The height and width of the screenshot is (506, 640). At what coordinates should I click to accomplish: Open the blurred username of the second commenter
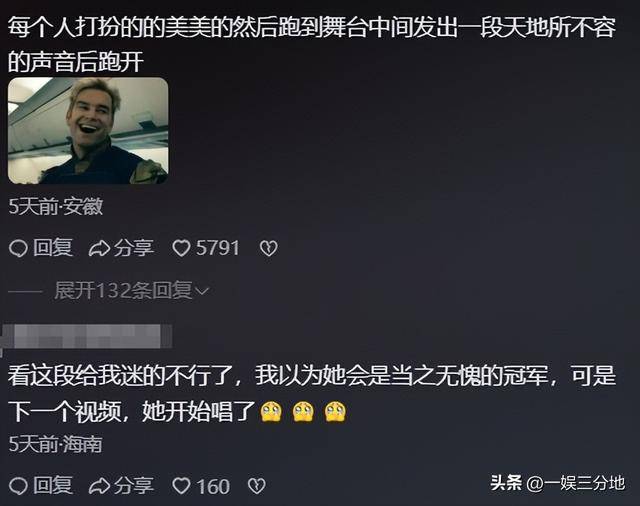pyautogui.click(x=87, y=337)
